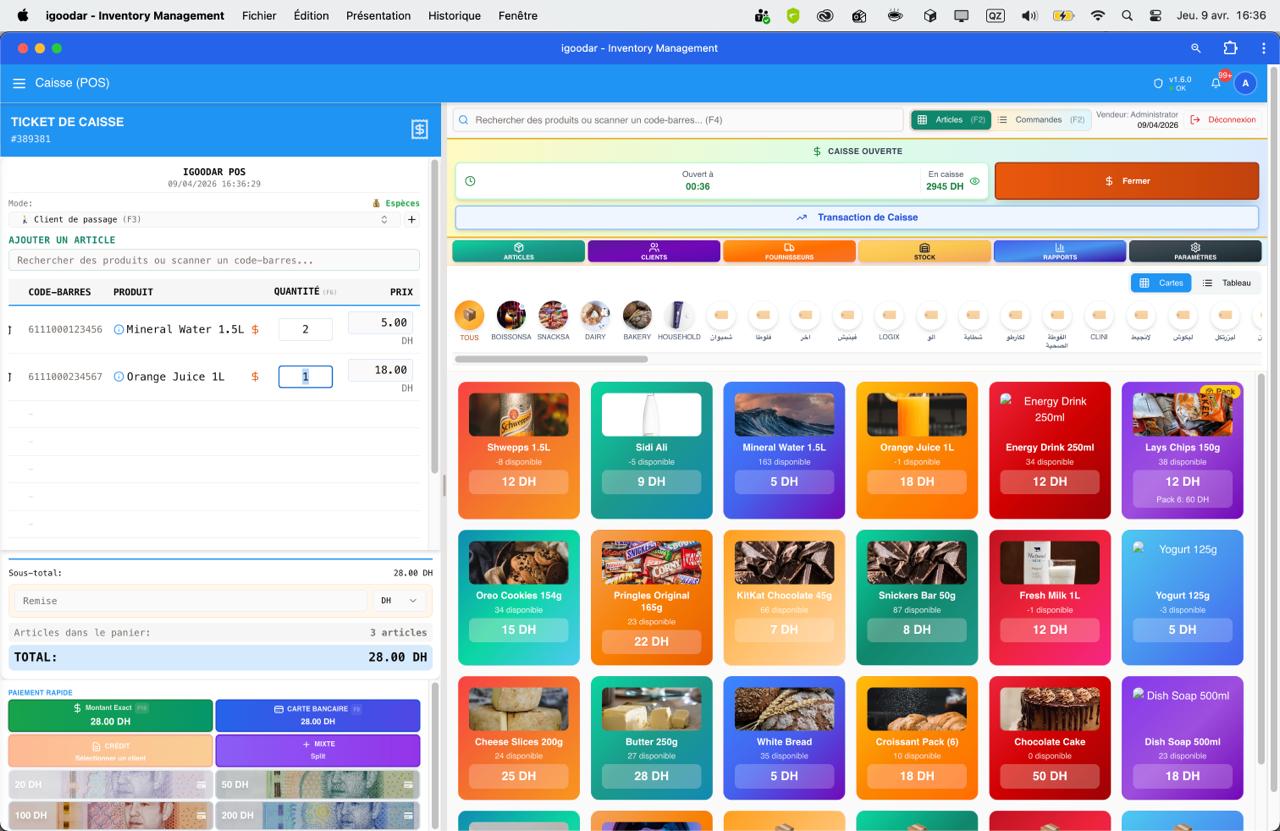The height and width of the screenshot is (831, 1280).
Task: Click the dollar icon on Orange Juice row
Action: coord(255,377)
